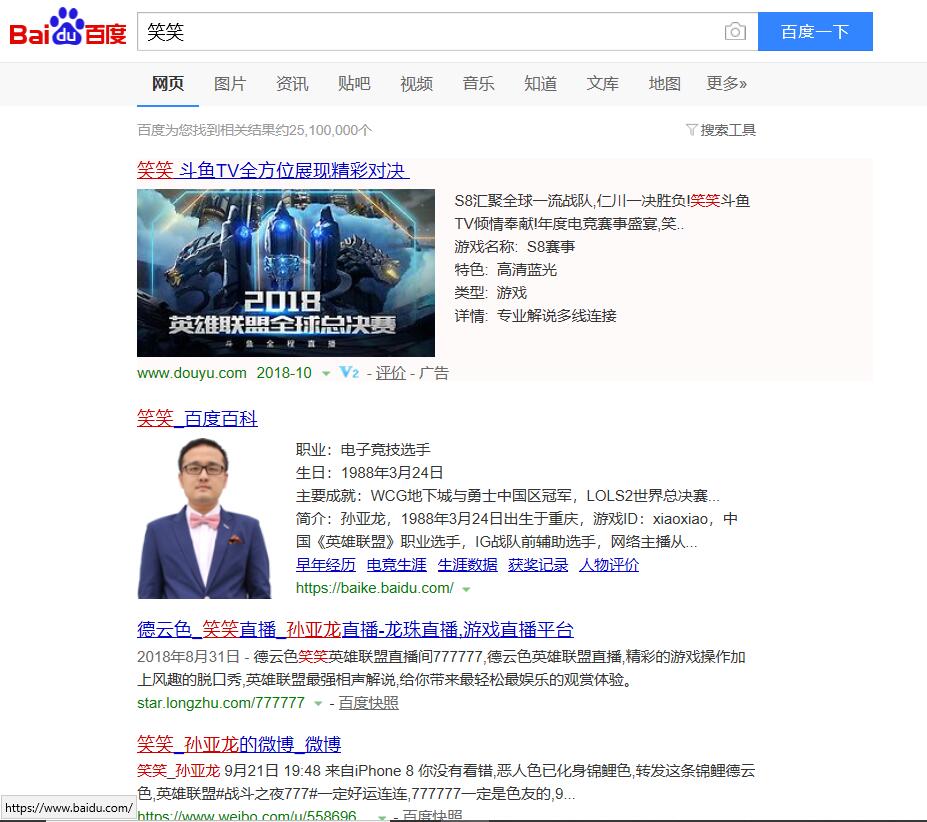Click the https://baike.baidu.com/ URL
927x822 pixels.
click(375, 588)
